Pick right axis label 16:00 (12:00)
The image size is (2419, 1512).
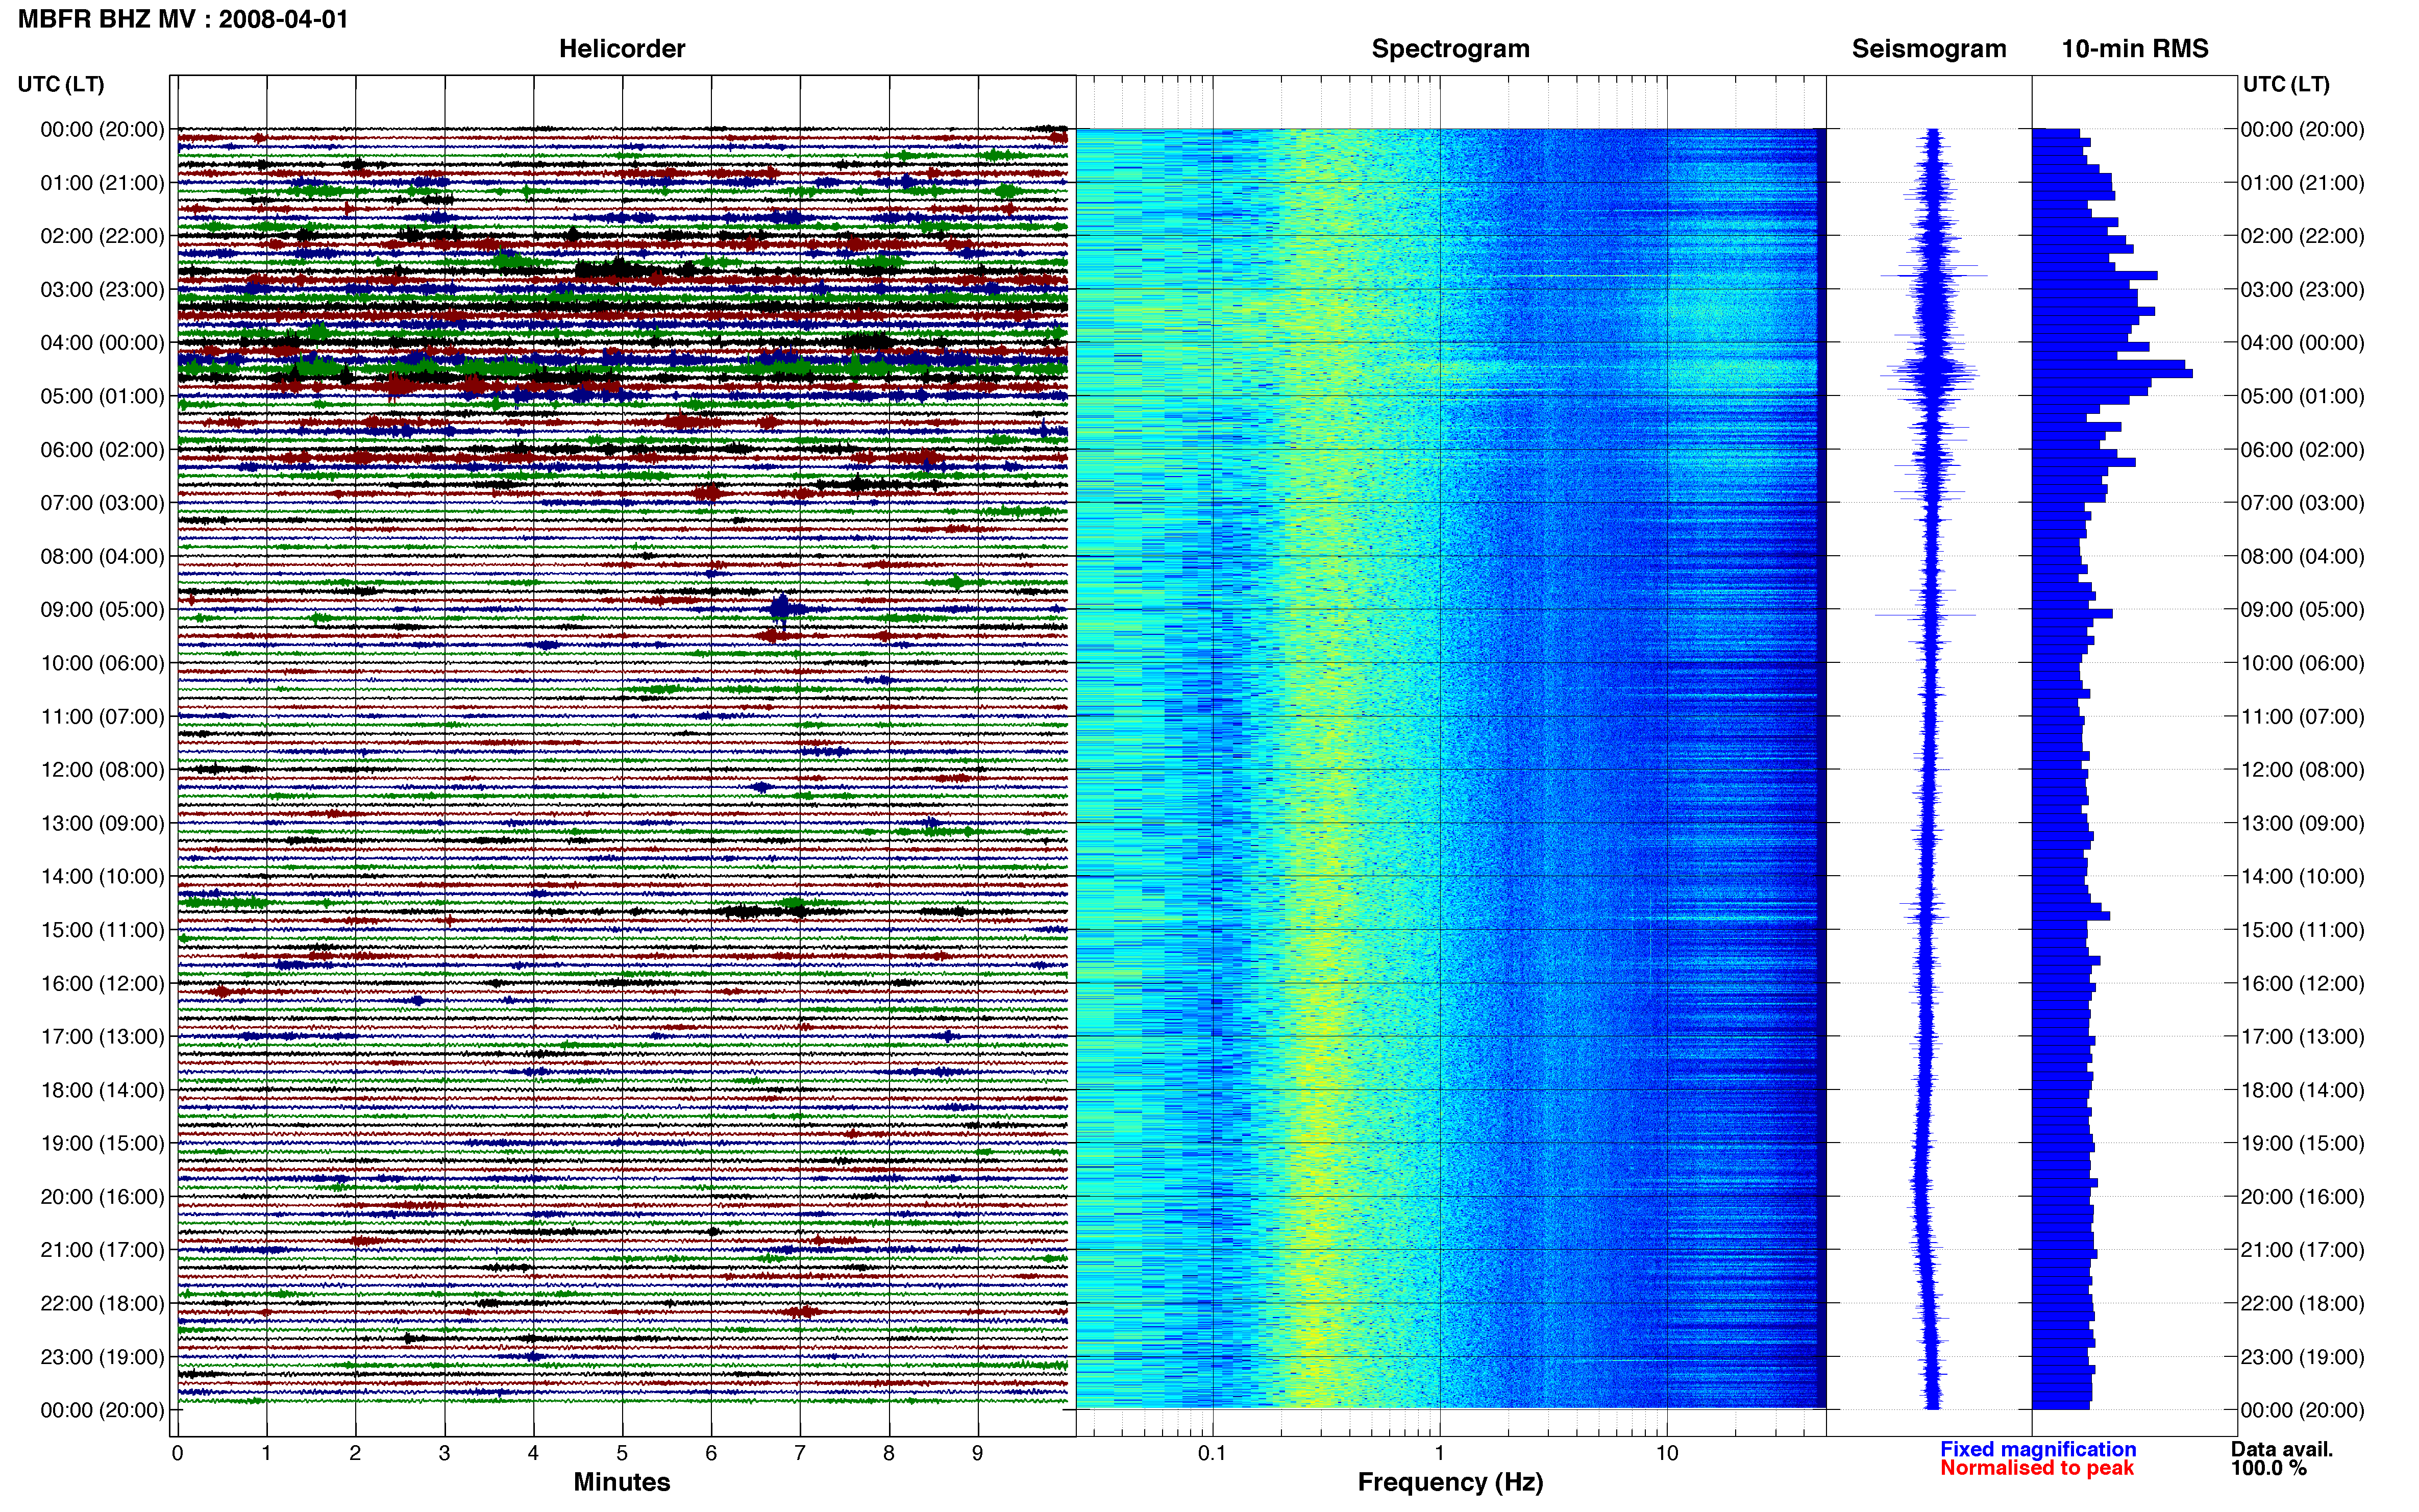coord(2303,983)
